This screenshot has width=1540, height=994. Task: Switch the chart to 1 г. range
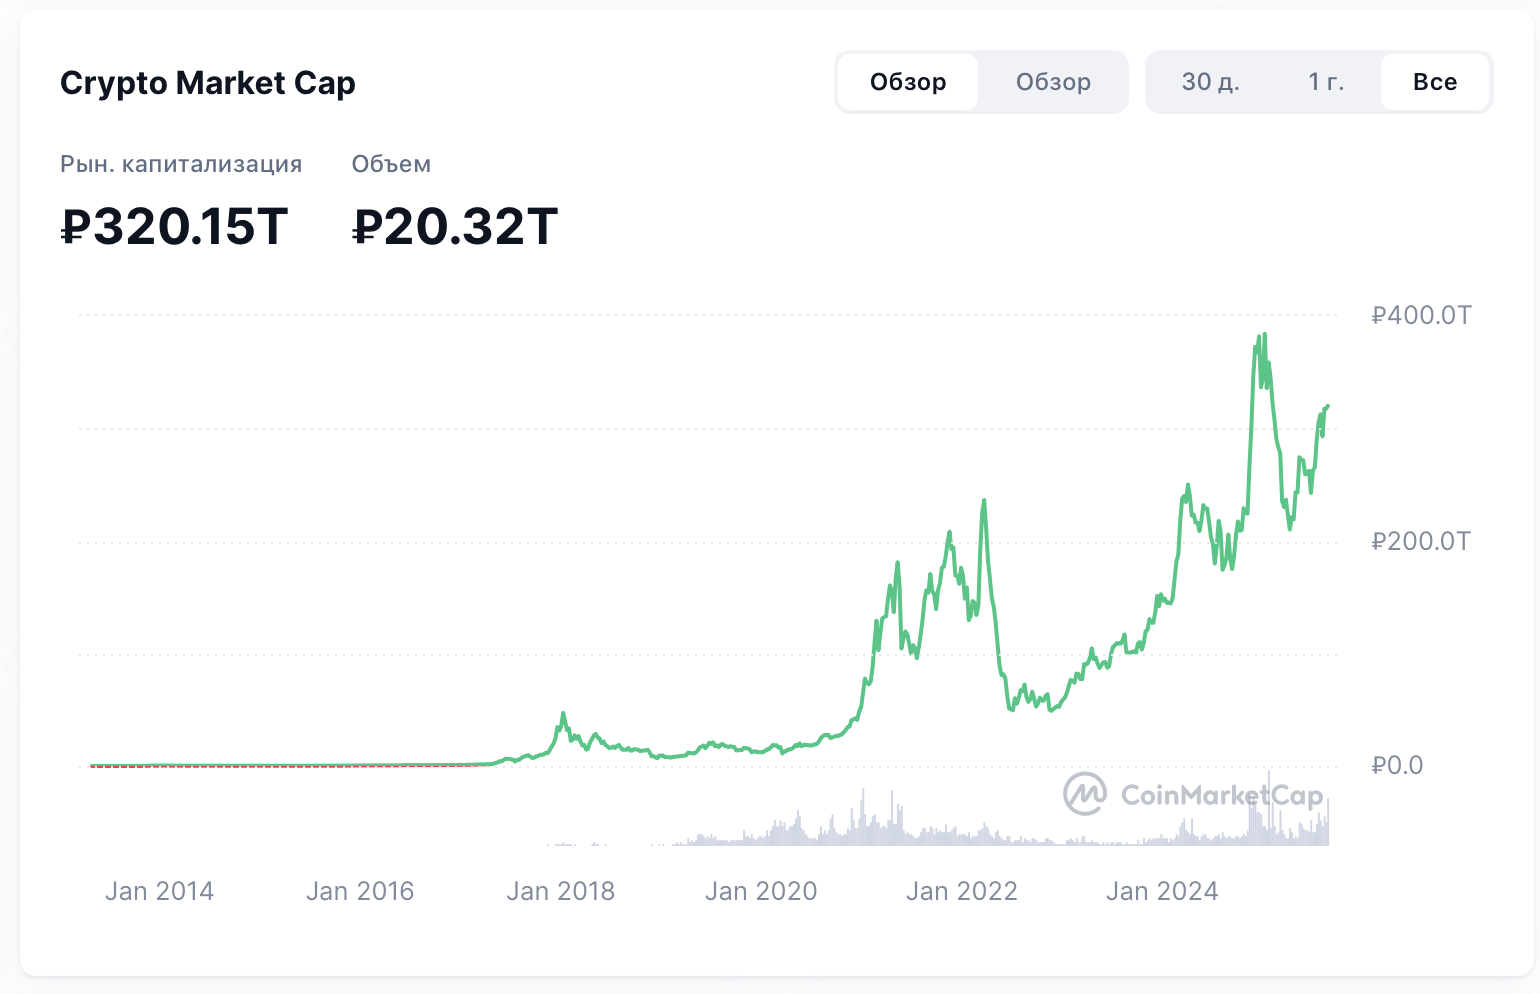click(x=1326, y=82)
